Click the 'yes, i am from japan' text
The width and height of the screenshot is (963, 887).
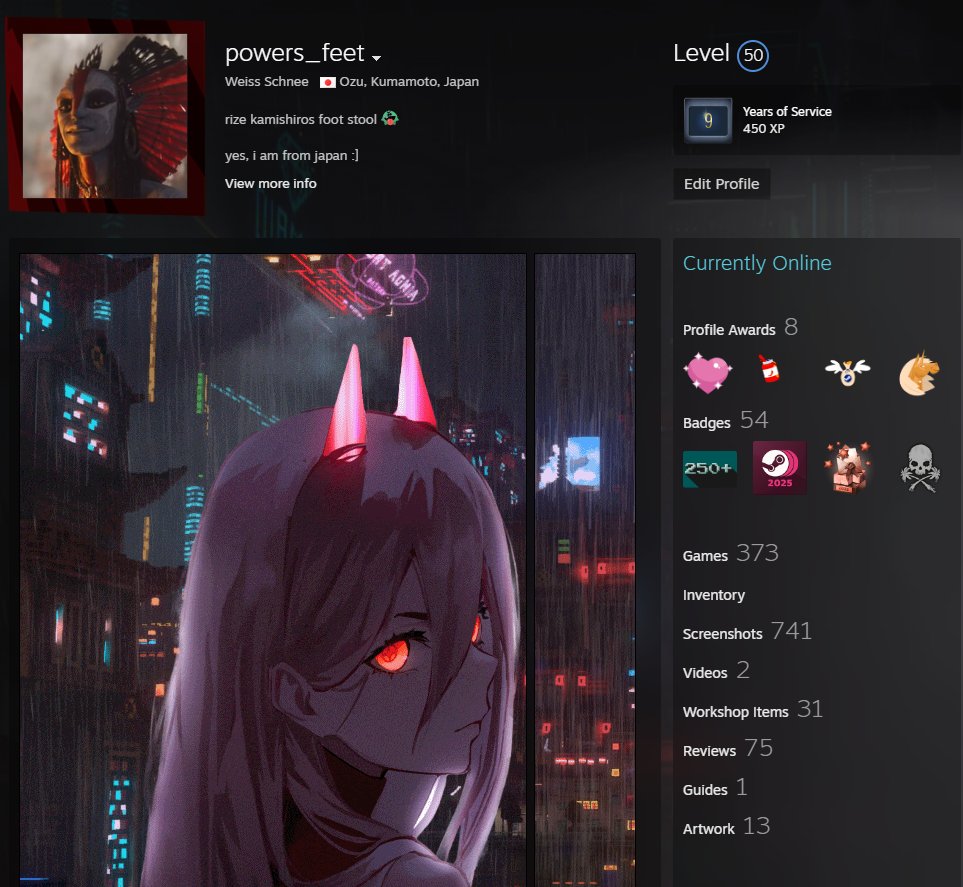pyautogui.click(x=292, y=155)
